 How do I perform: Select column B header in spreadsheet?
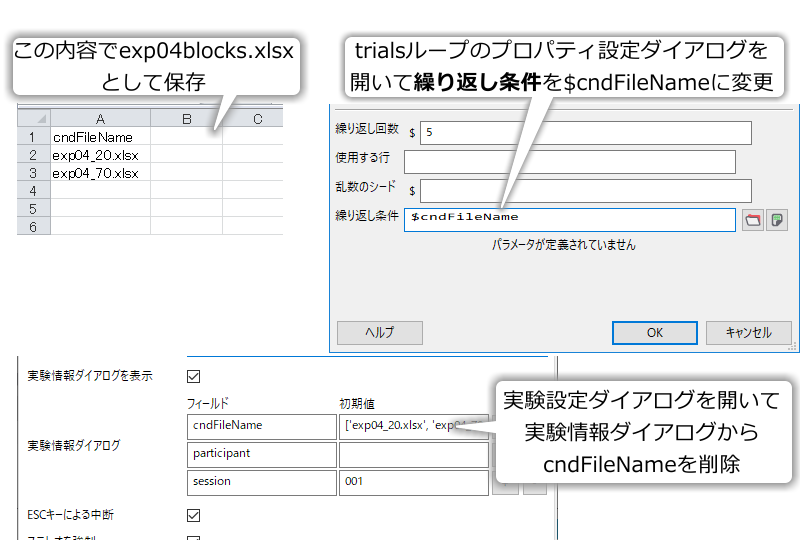[x=187, y=118]
